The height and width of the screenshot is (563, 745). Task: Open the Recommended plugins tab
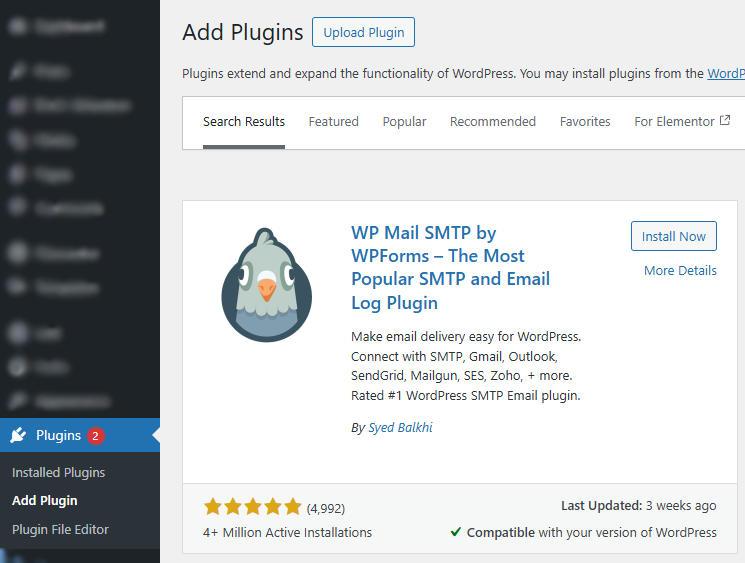(492, 122)
